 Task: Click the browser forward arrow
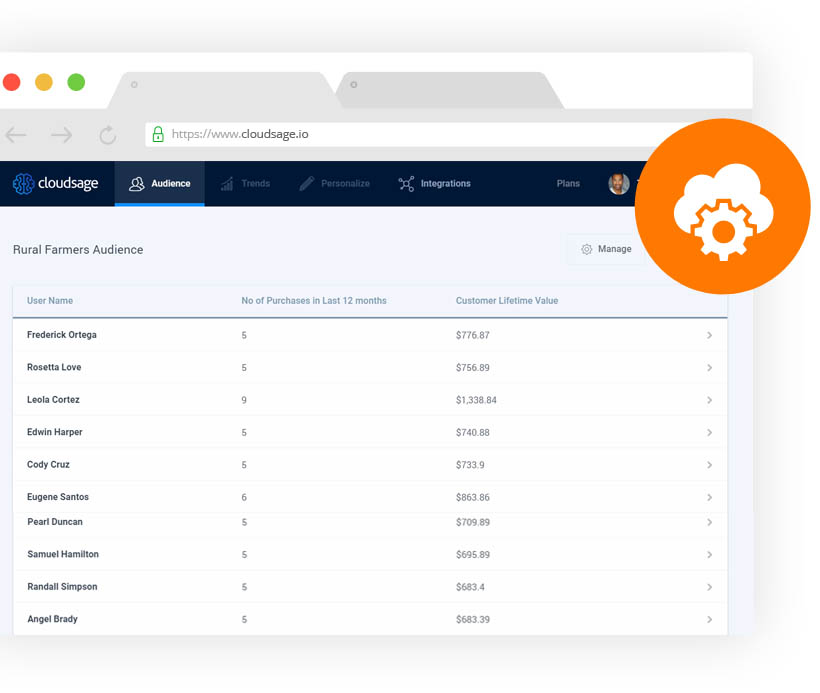[x=62, y=135]
